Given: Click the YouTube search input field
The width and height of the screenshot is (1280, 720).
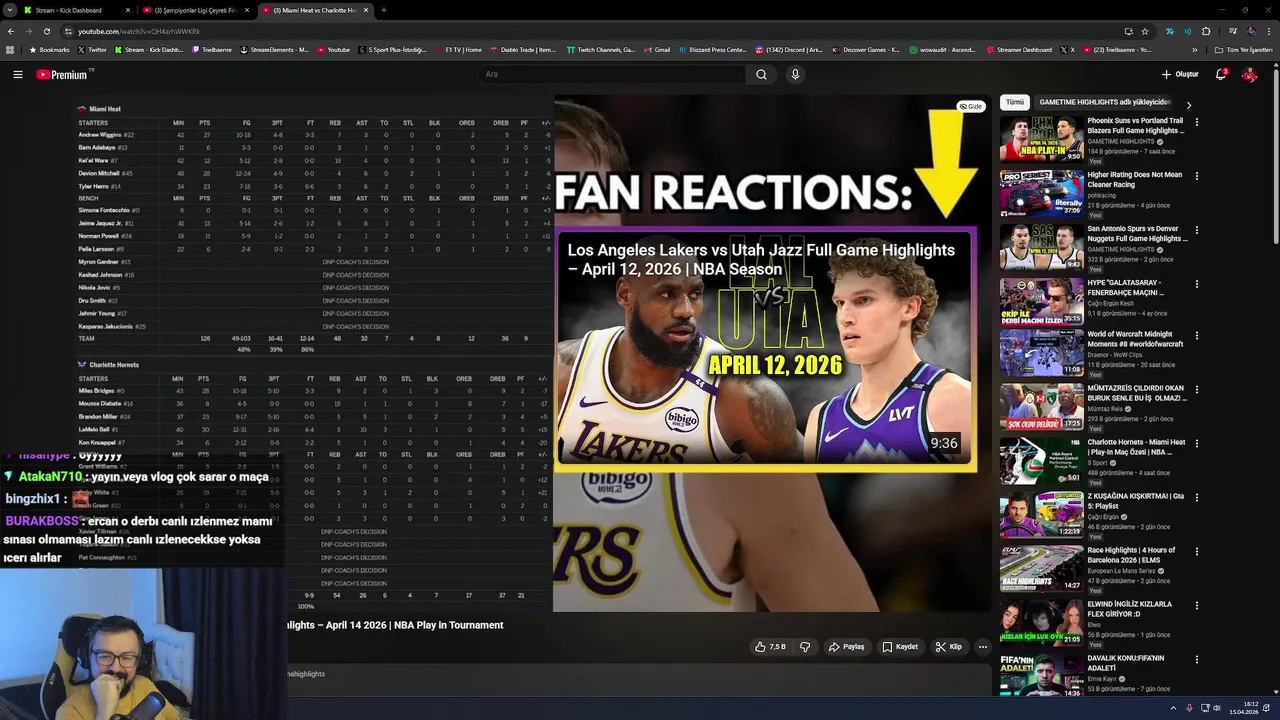Looking at the screenshot, I should 612,74.
